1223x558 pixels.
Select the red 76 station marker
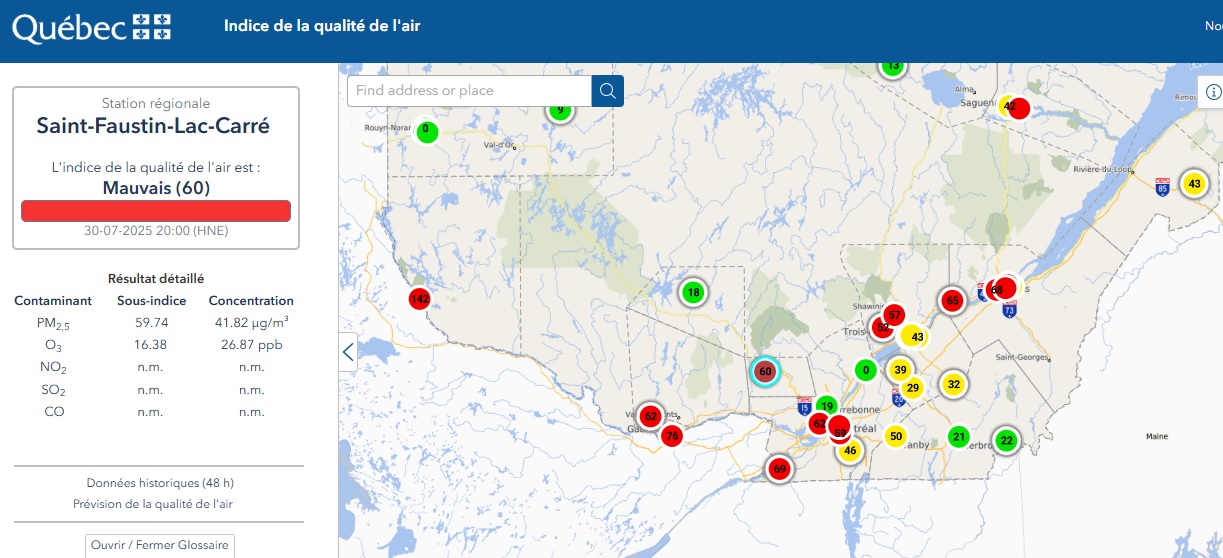pos(672,436)
